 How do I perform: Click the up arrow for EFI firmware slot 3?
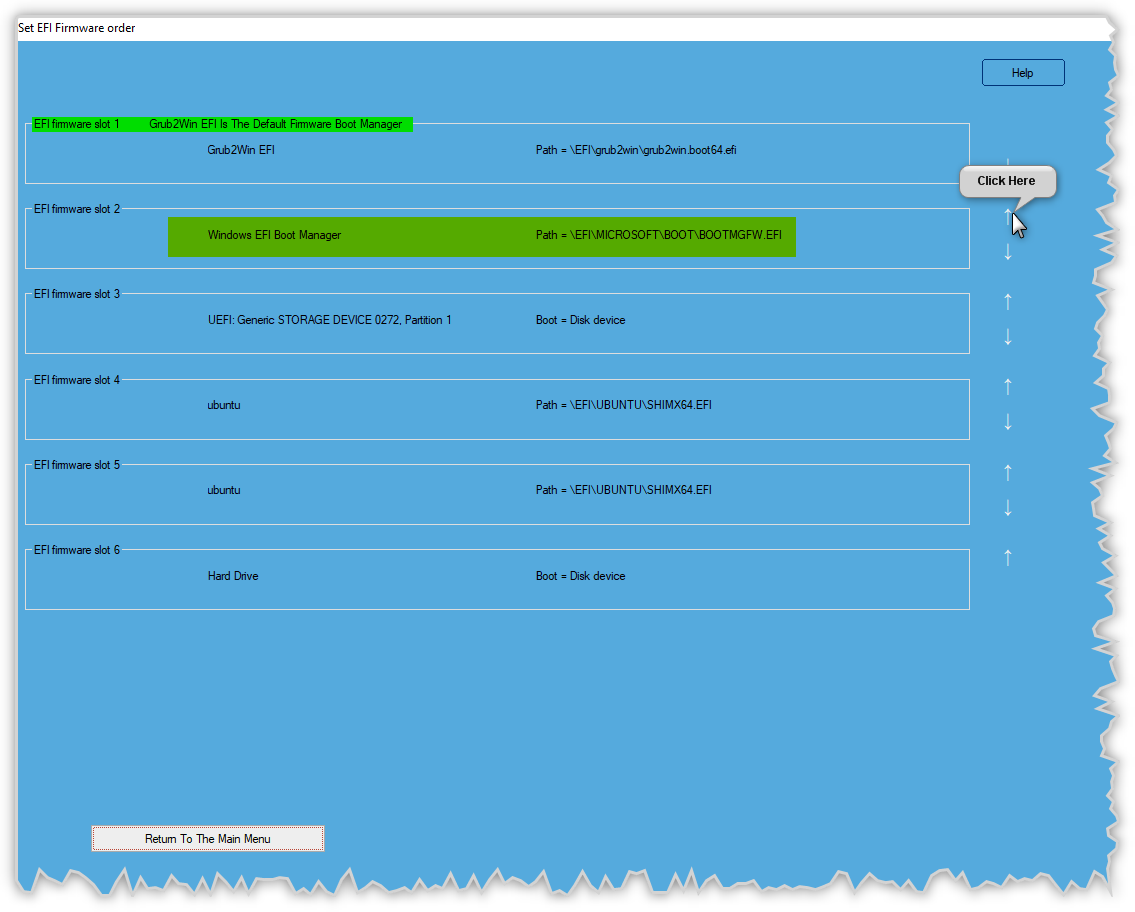click(x=1008, y=301)
